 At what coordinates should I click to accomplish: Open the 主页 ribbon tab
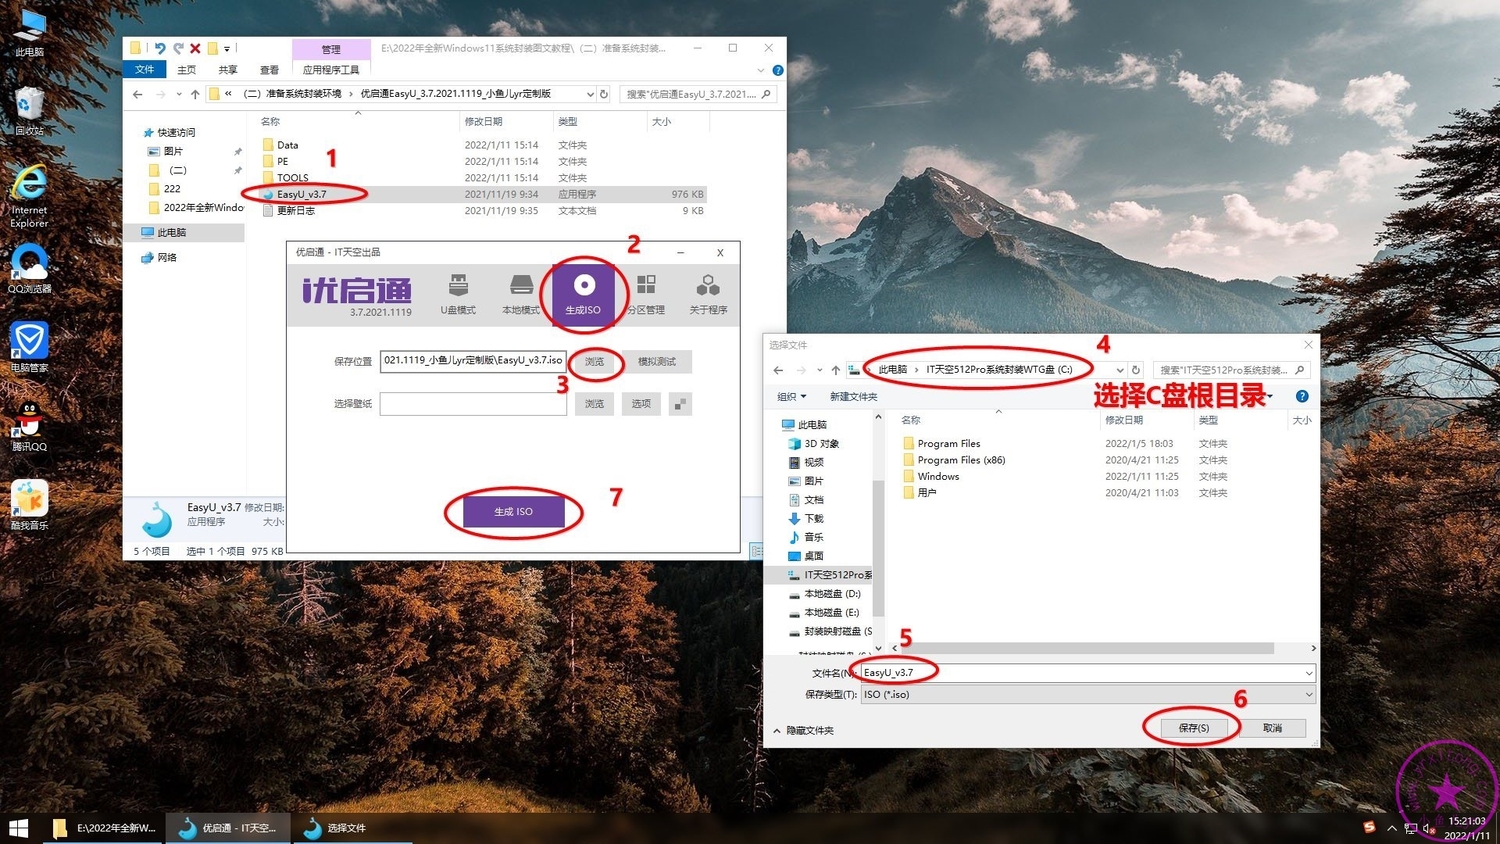coord(187,70)
